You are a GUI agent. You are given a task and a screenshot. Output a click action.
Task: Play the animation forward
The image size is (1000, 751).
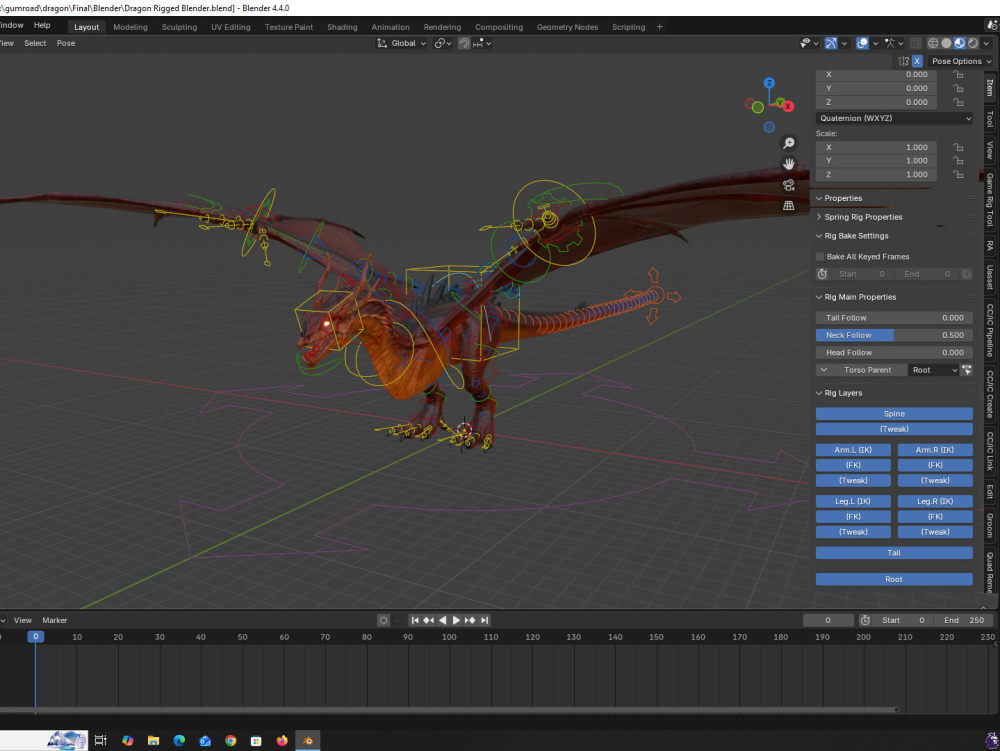pos(456,620)
